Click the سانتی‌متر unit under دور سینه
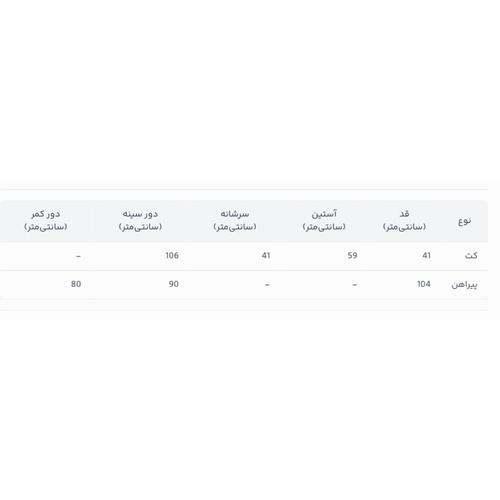The image size is (500, 500). tap(140, 227)
